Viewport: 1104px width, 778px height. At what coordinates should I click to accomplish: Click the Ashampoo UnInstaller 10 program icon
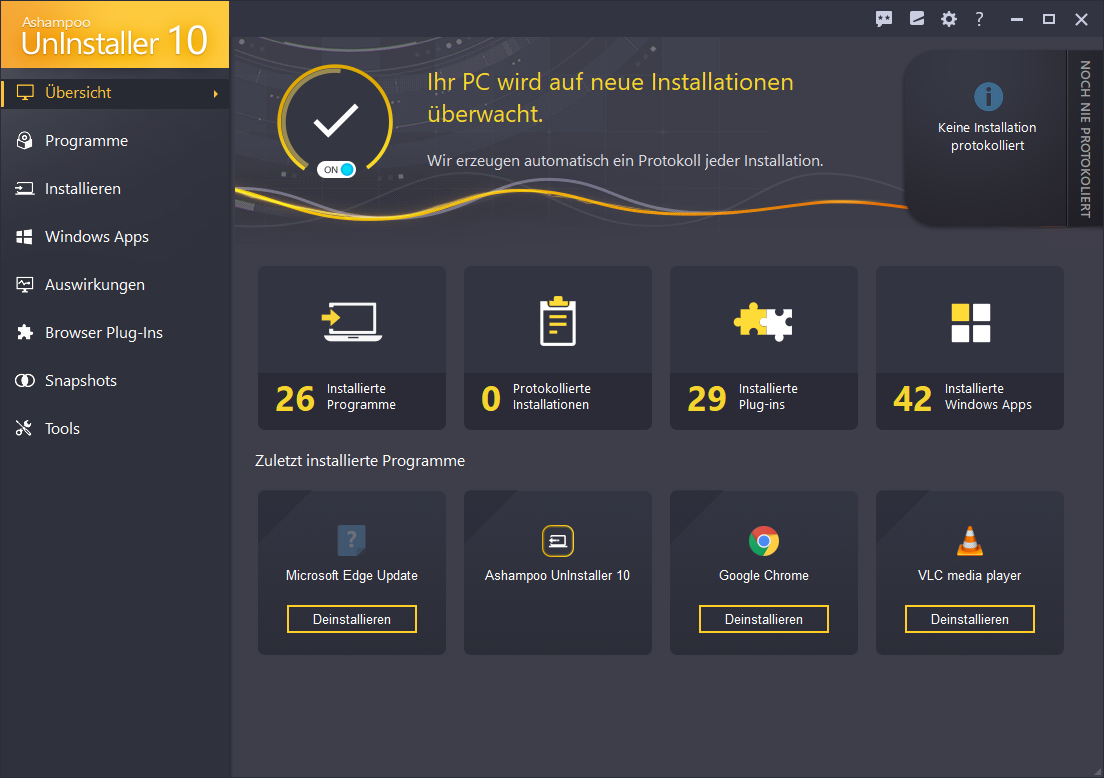[x=557, y=541]
